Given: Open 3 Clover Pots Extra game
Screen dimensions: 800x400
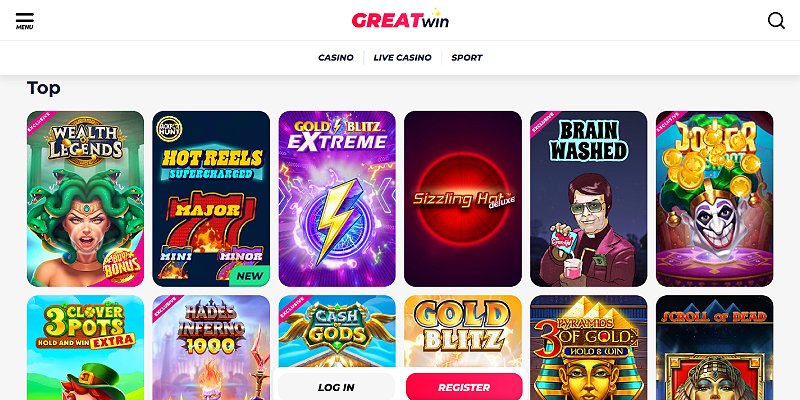Looking at the screenshot, I should pos(85,347).
